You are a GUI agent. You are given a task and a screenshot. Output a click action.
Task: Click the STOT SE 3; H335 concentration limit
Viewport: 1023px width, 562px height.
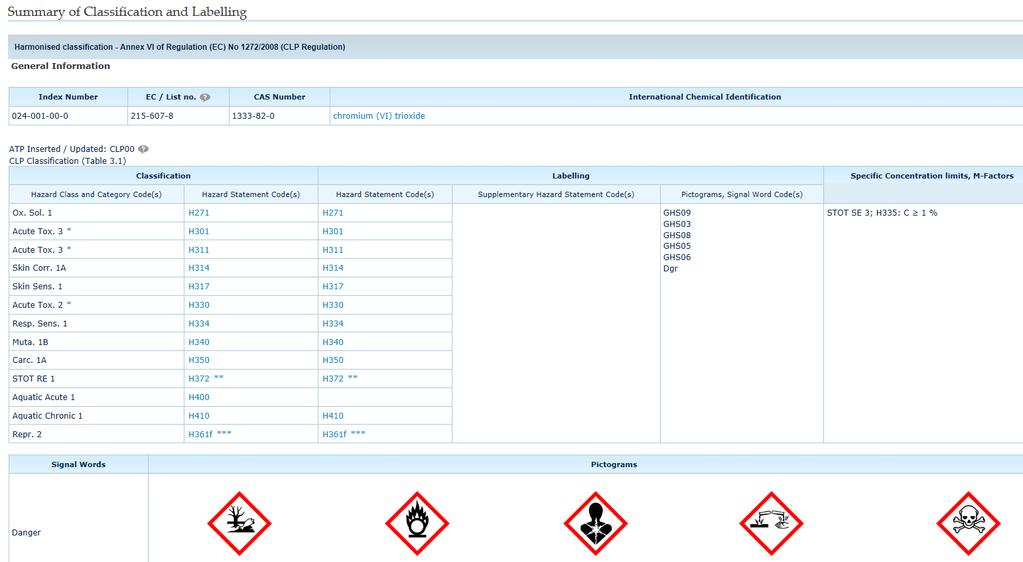pos(882,213)
